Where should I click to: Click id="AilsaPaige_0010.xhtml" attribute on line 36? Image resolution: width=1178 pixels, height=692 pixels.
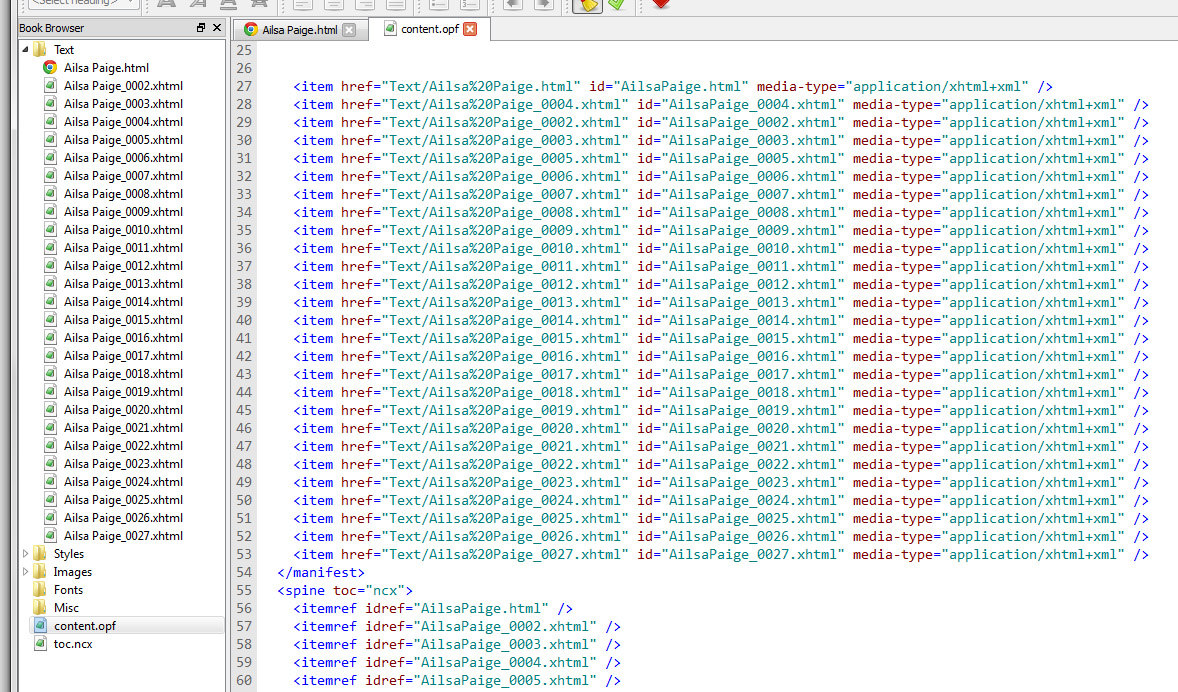(741, 248)
